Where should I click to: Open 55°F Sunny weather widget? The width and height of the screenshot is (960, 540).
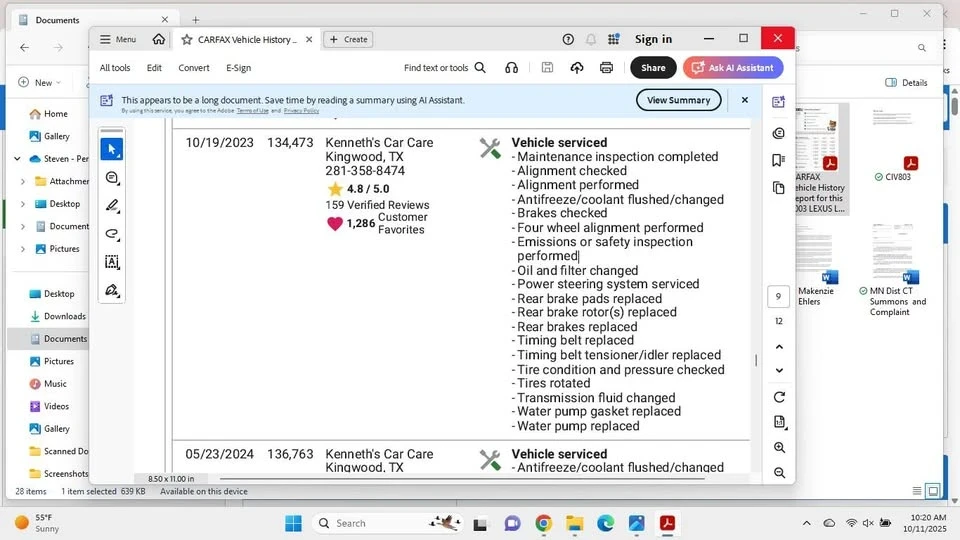coord(38,523)
